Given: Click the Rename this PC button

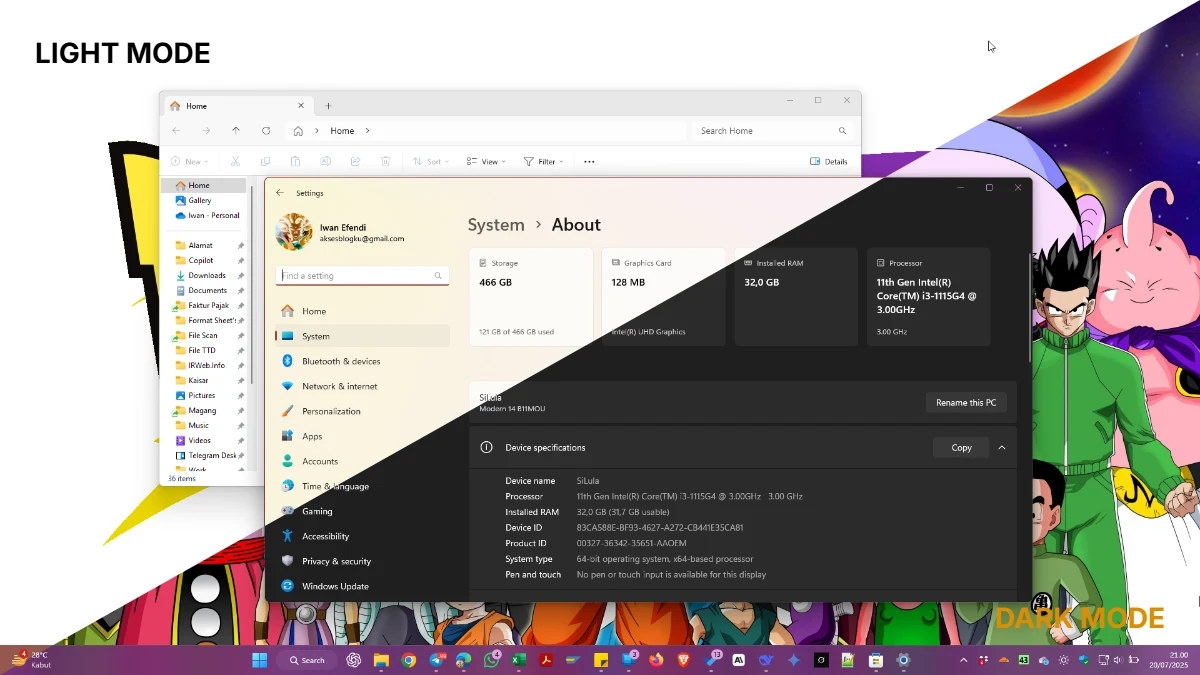Looking at the screenshot, I should click(x=965, y=402).
